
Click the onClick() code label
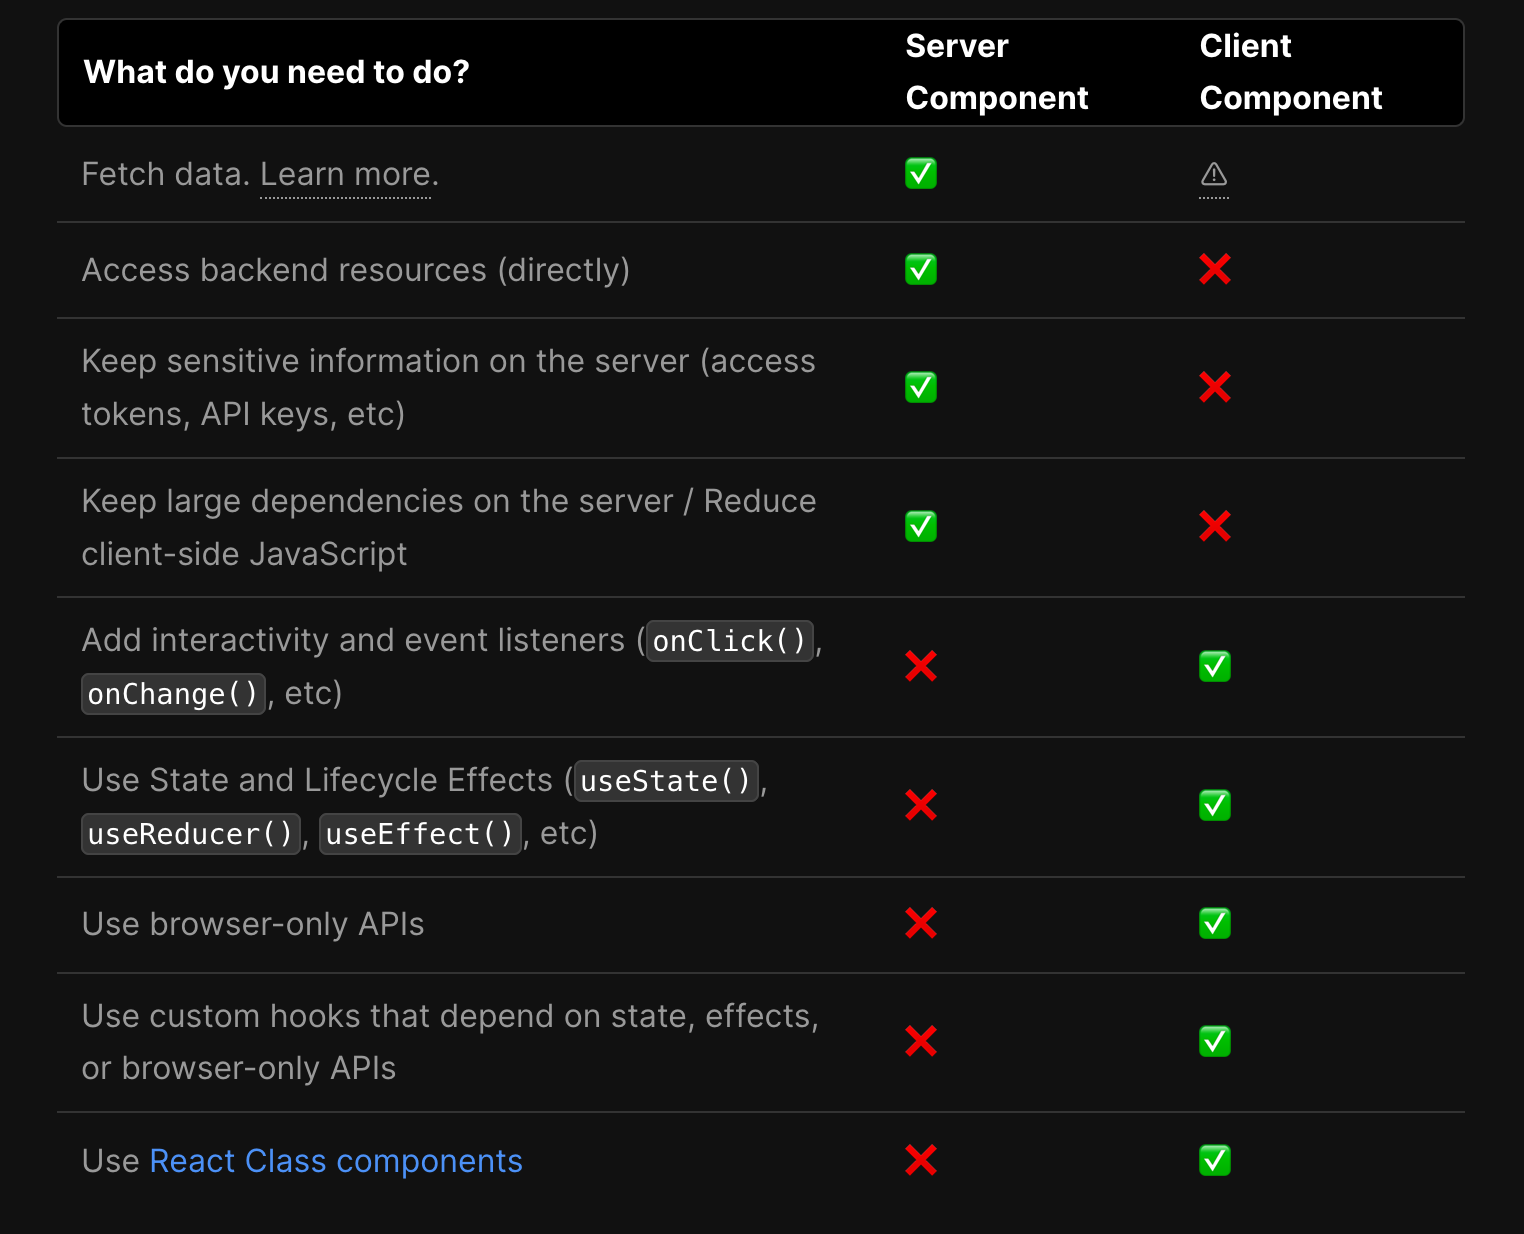pyautogui.click(x=730, y=641)
